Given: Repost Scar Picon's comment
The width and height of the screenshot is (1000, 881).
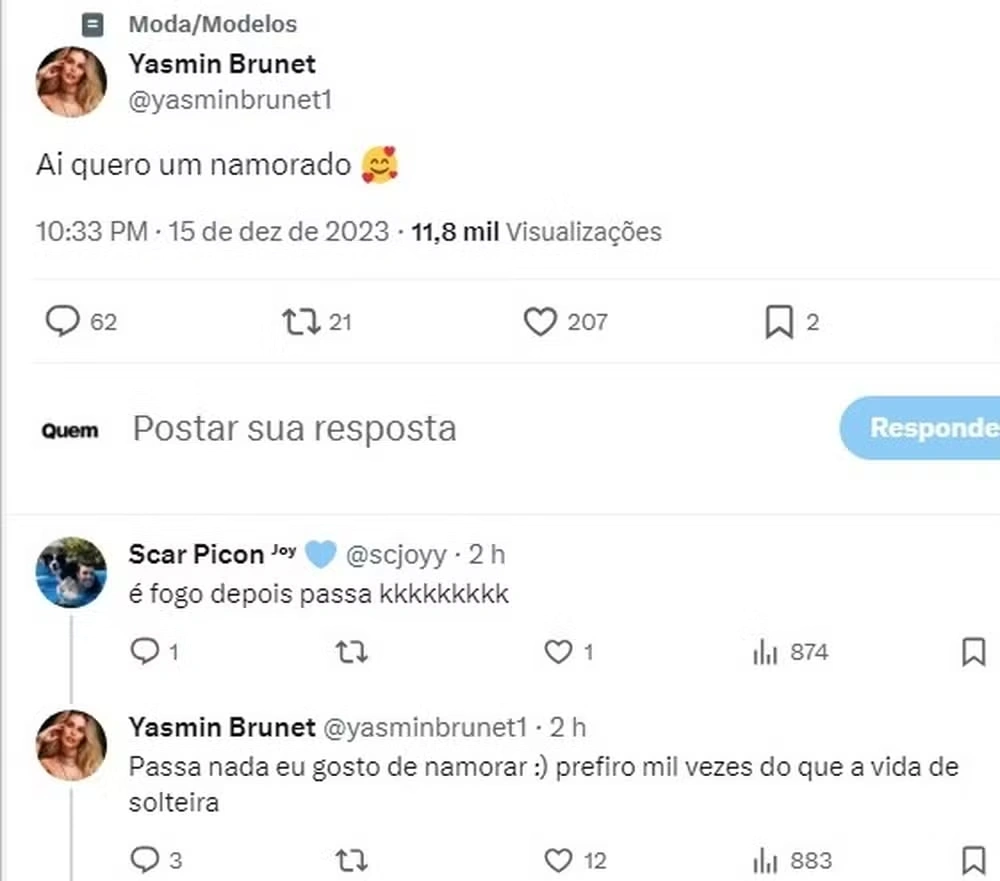Looking at the screenshot, I should [350, 653].
